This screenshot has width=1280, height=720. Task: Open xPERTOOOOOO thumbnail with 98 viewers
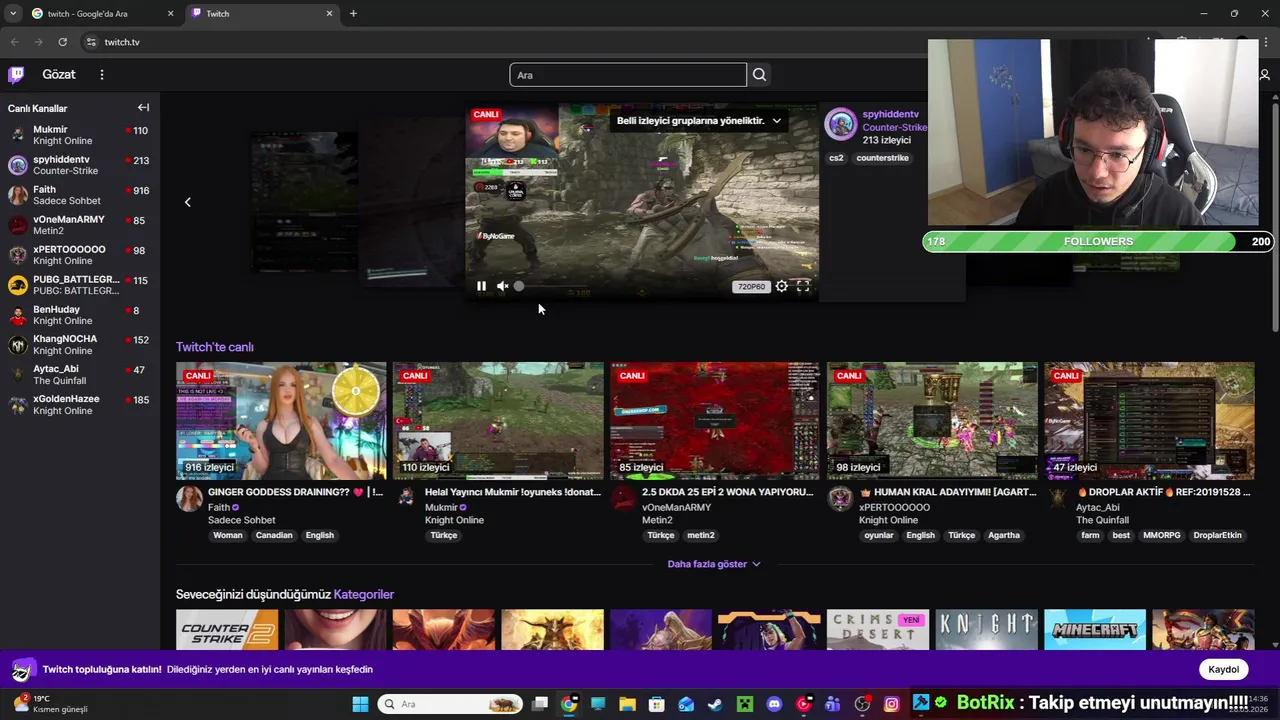pos(932,421)
